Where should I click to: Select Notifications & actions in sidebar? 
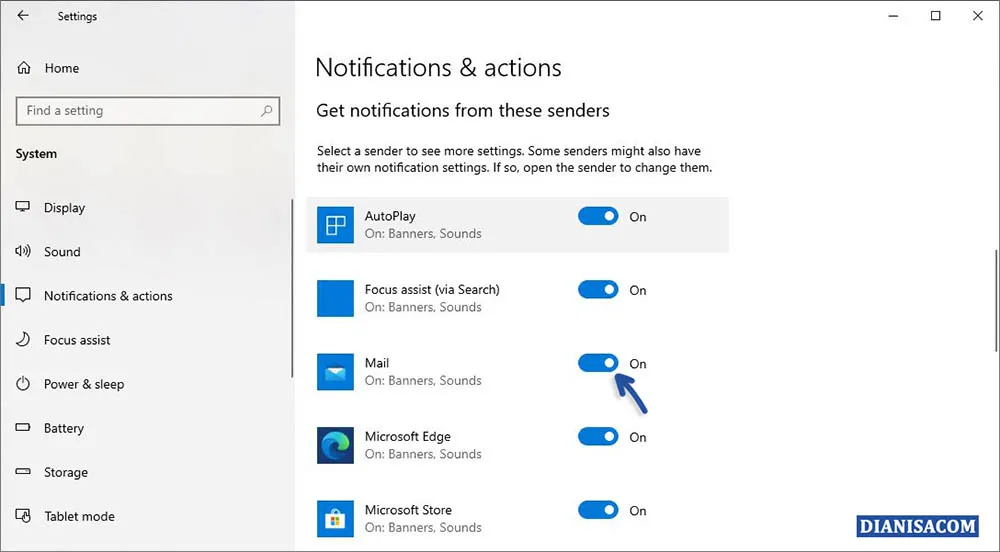108,296
